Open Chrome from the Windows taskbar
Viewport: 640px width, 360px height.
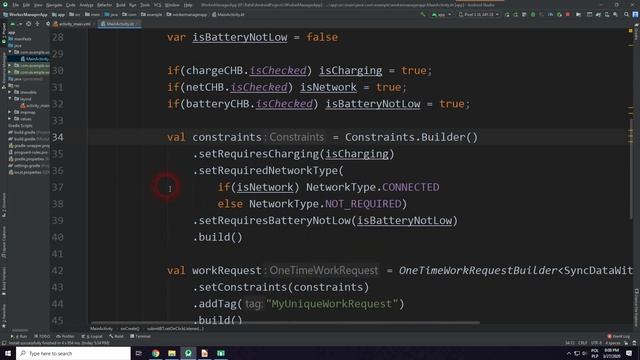point(156,353)
